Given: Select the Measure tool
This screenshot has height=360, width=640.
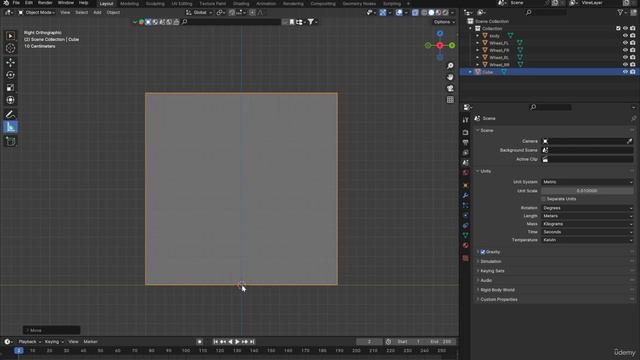Looking at the screenshot, I should coord(11,127).
